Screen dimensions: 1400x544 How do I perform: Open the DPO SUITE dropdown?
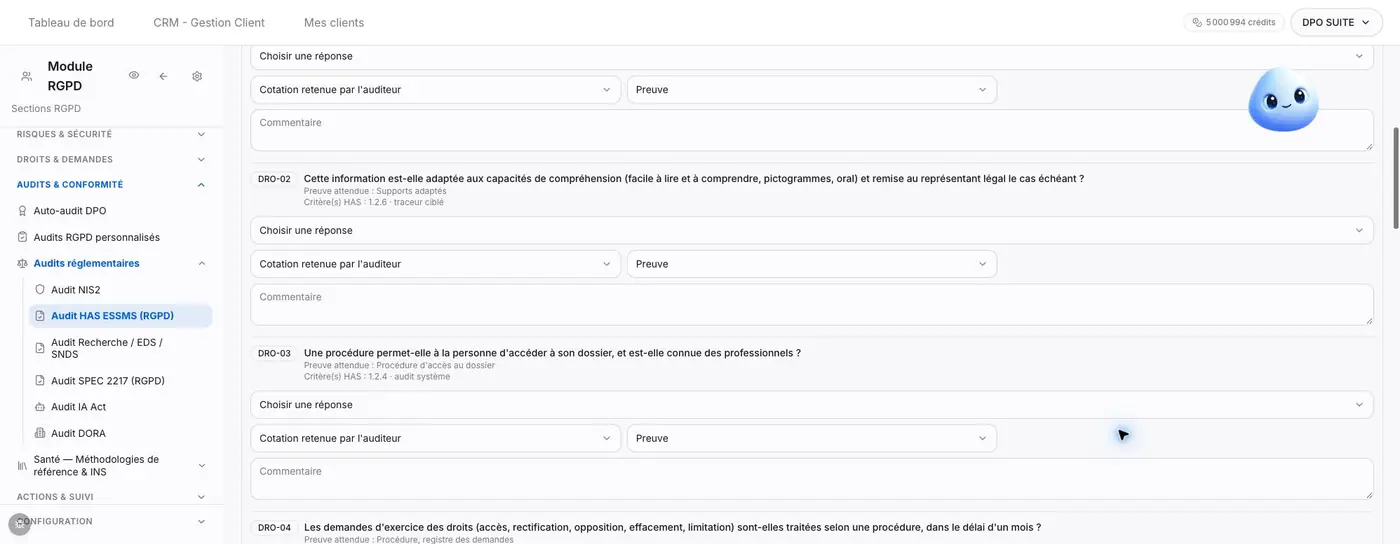[x=1336, y=22]
